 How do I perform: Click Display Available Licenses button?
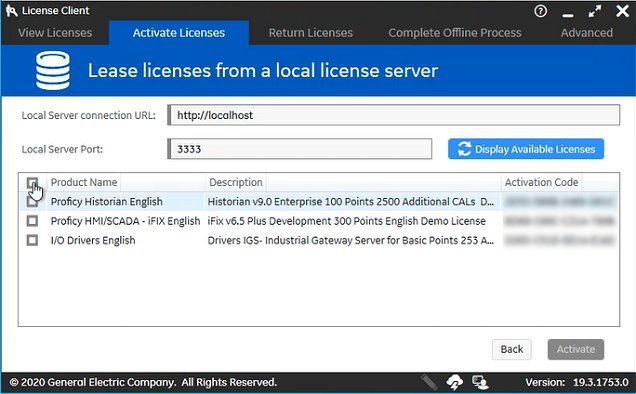point(526,149)
